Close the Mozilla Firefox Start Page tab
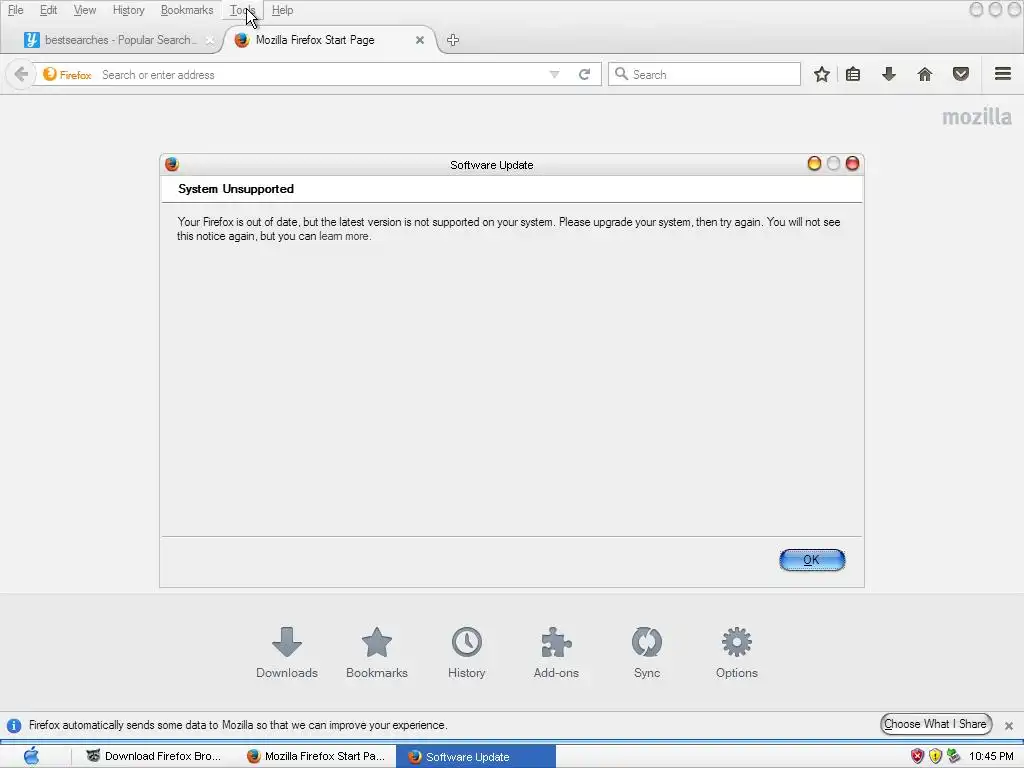Image resolution: width=1024 pixels, height=768 pixels. (420, 40)
